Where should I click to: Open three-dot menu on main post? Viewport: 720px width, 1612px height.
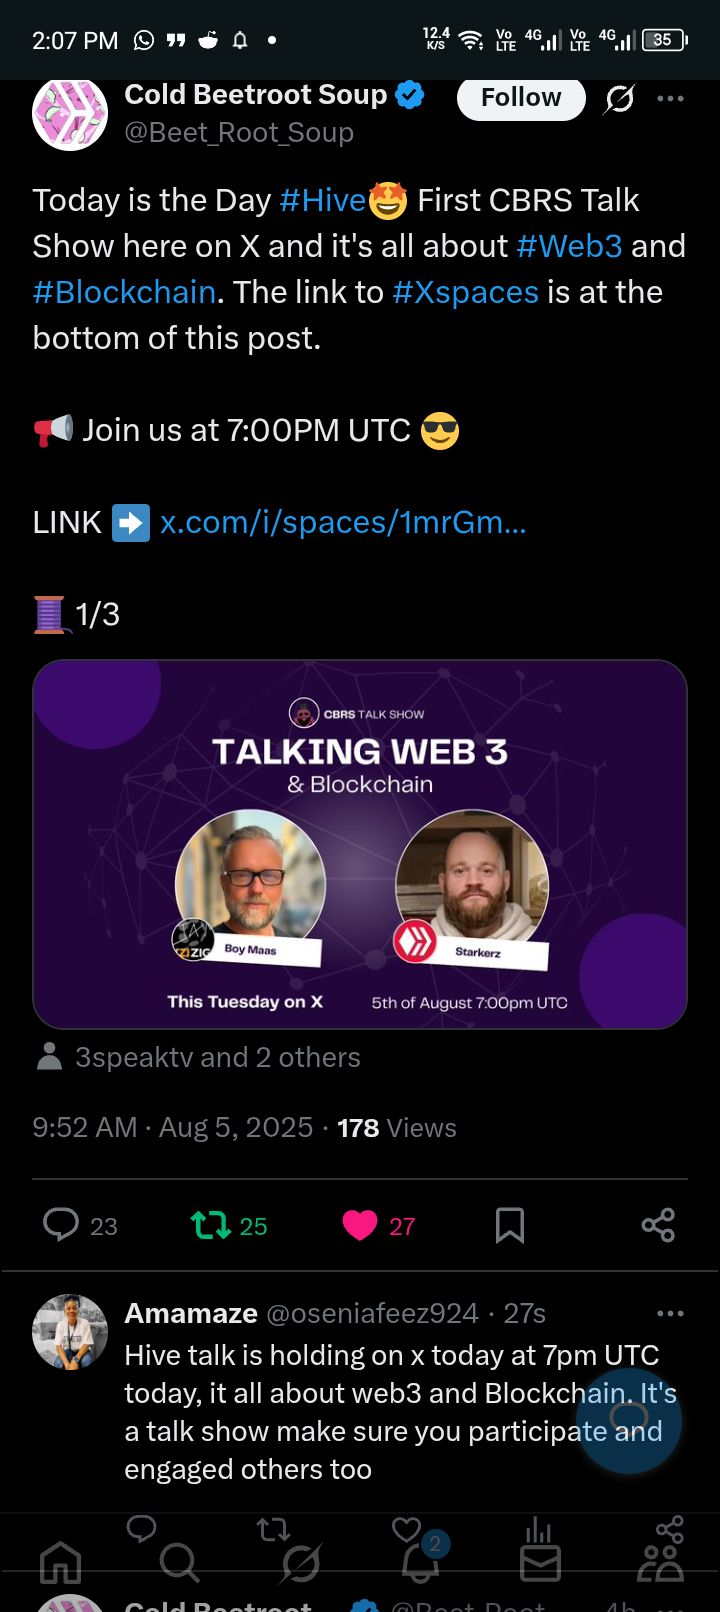(670, 98)
